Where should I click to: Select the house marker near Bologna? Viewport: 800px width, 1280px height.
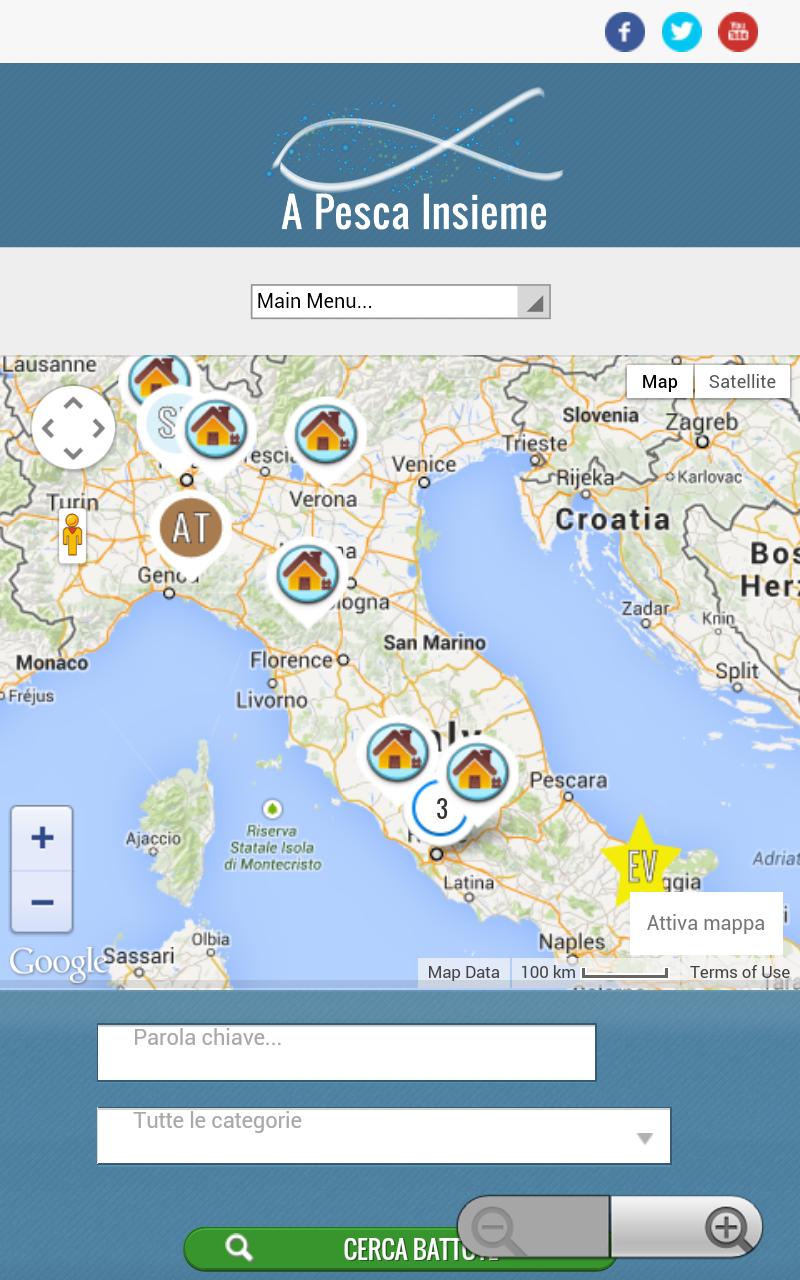[x=306, y=574]
